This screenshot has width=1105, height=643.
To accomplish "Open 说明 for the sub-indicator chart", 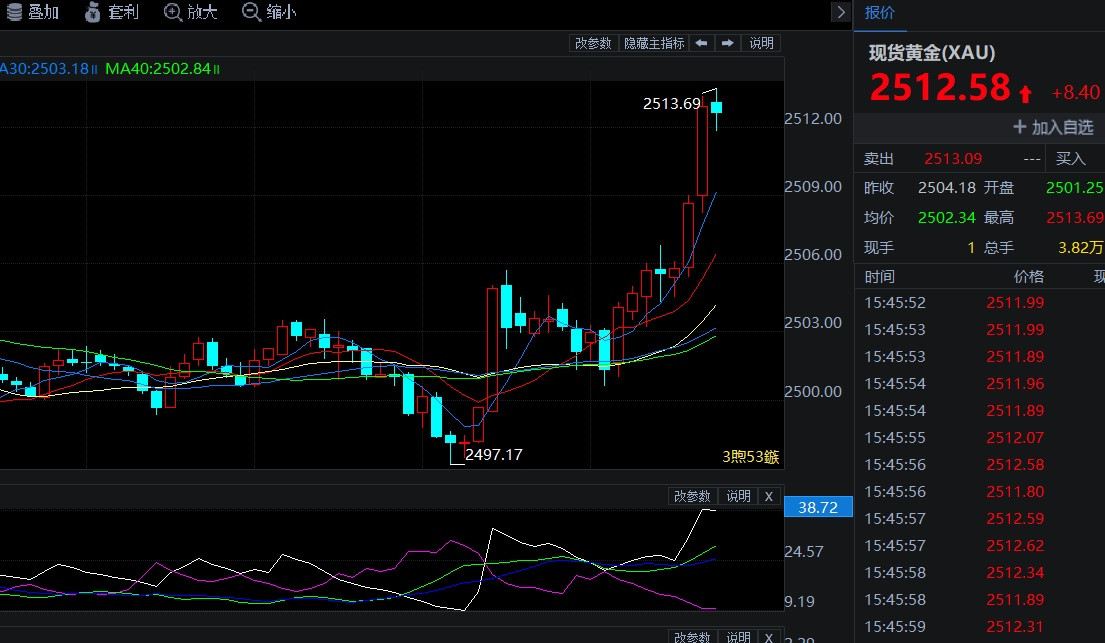I will click(738, 496).
